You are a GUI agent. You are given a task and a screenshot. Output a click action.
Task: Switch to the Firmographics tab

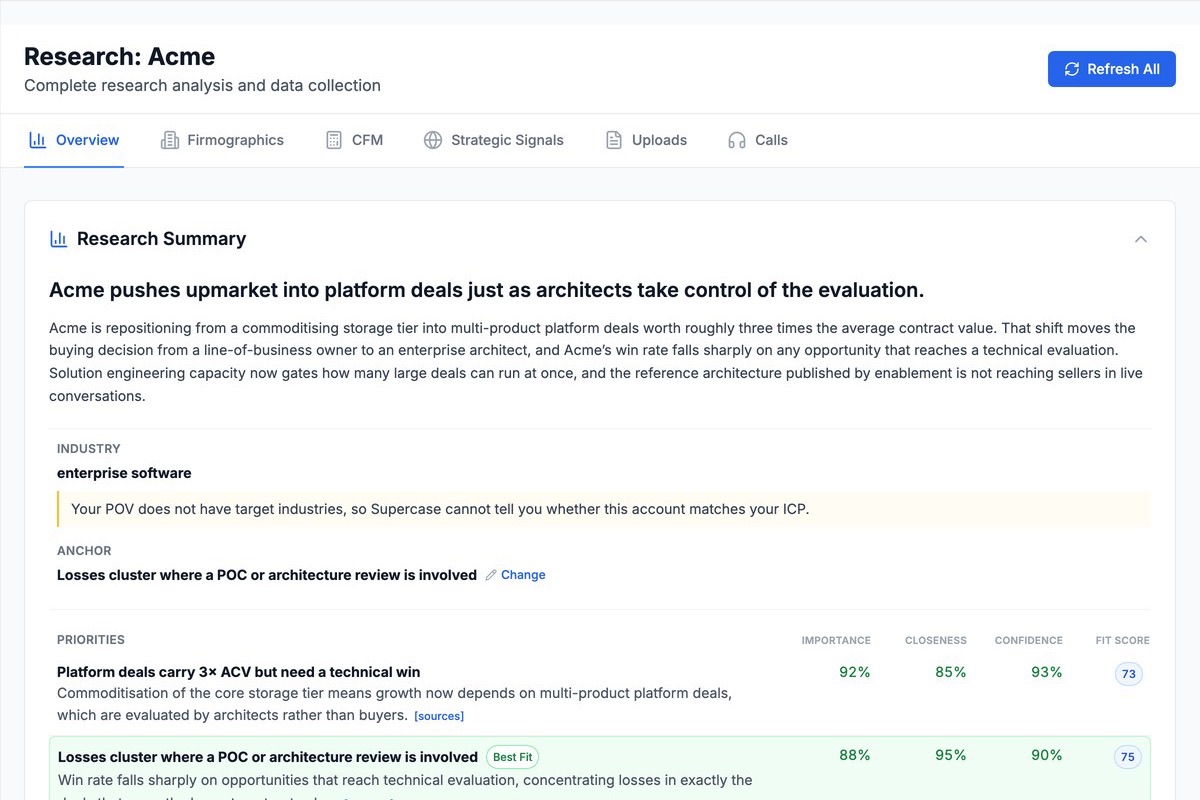click(x=222, y=140)
